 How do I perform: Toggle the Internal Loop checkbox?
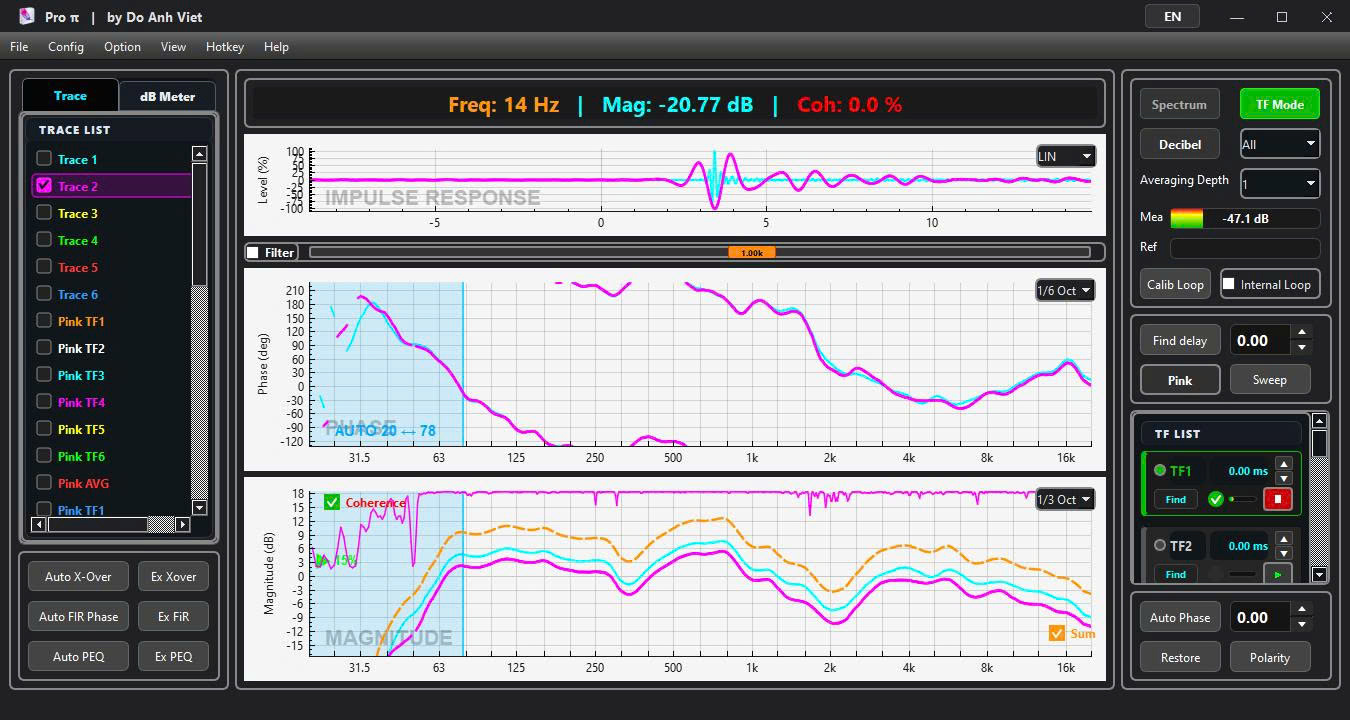pyautogui.click(x=1229, y=284)
